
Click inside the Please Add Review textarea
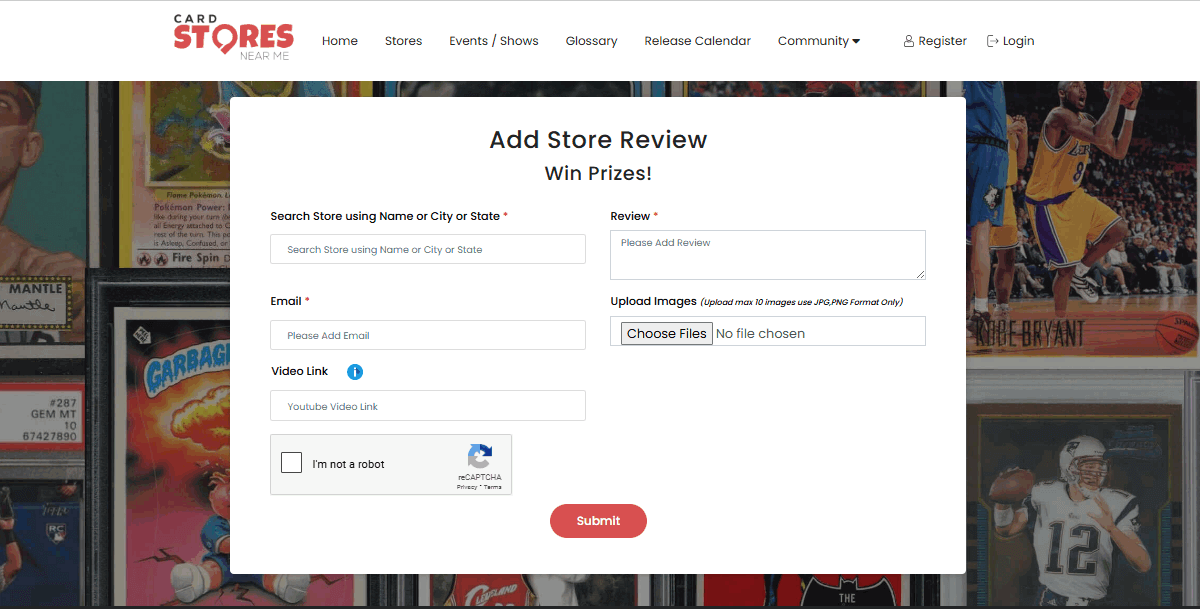(x=767, y=254)
